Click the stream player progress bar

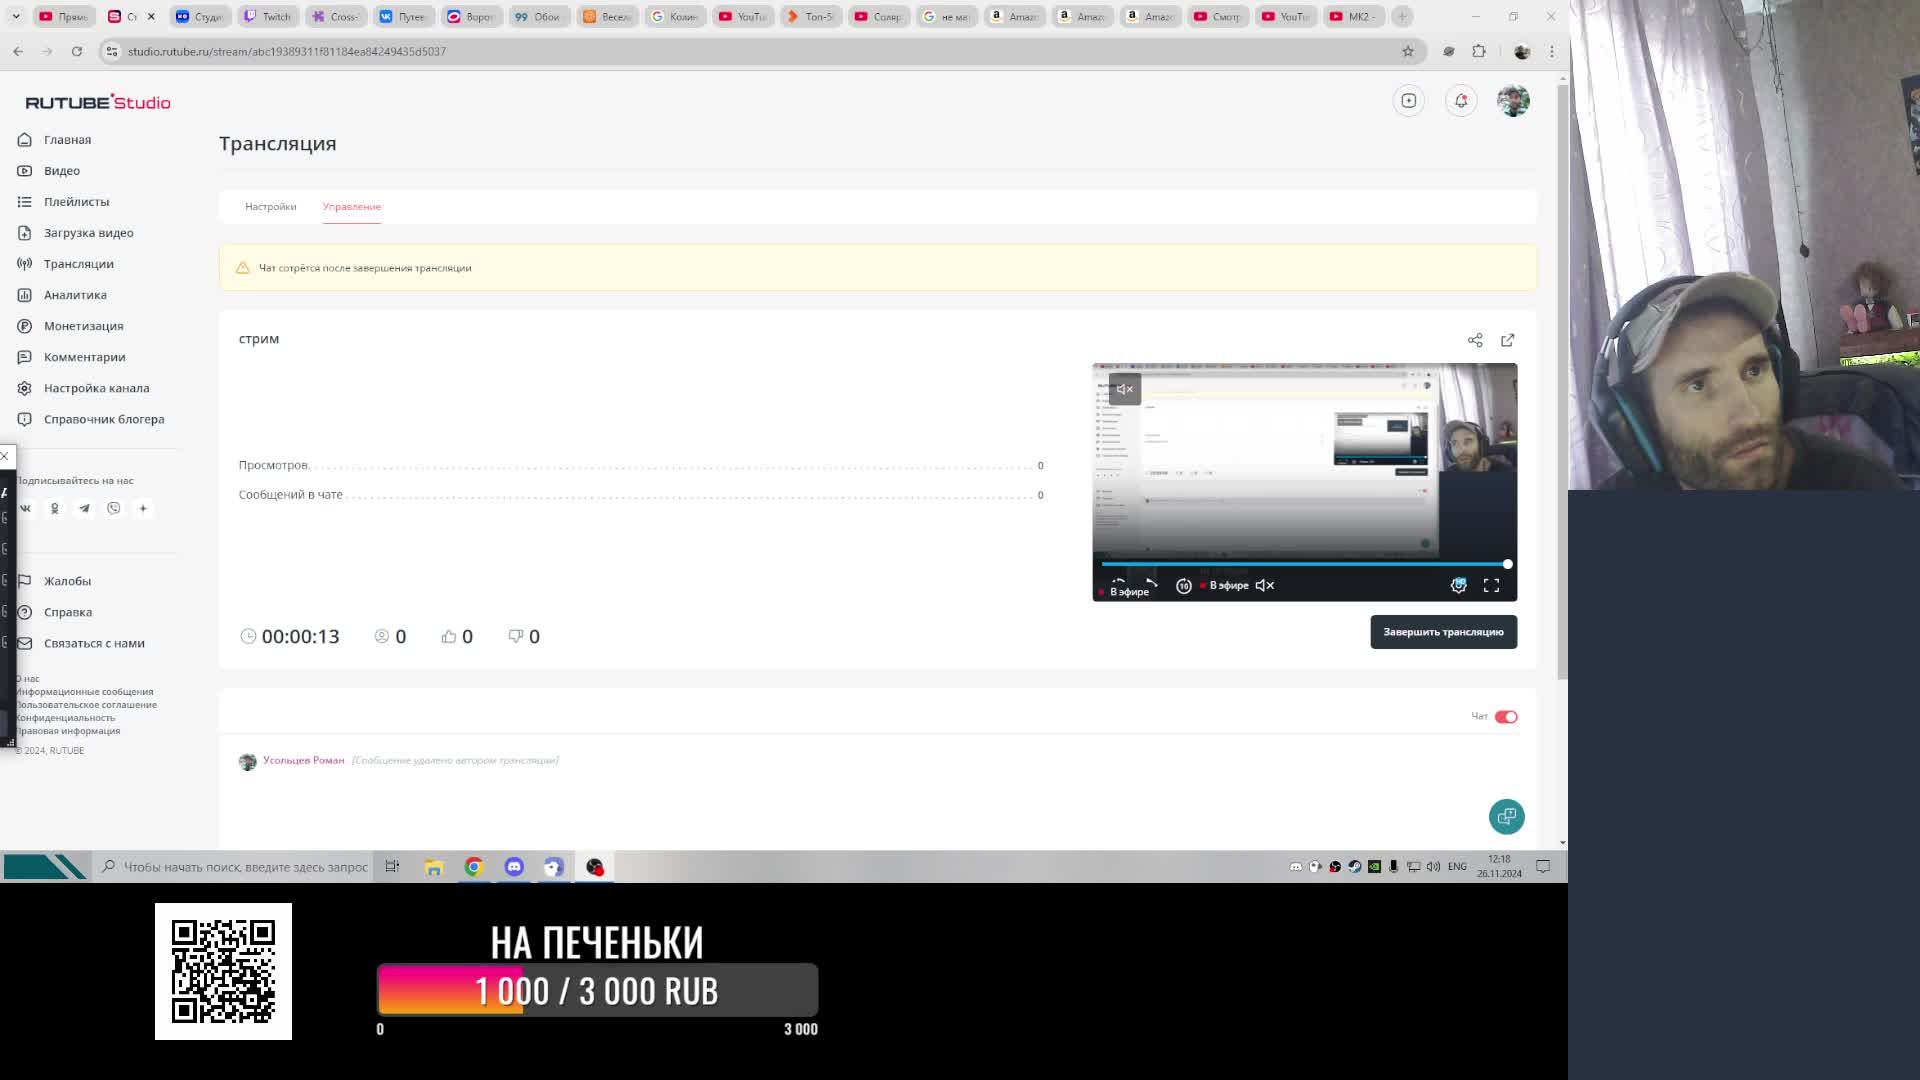[1300, 564]
